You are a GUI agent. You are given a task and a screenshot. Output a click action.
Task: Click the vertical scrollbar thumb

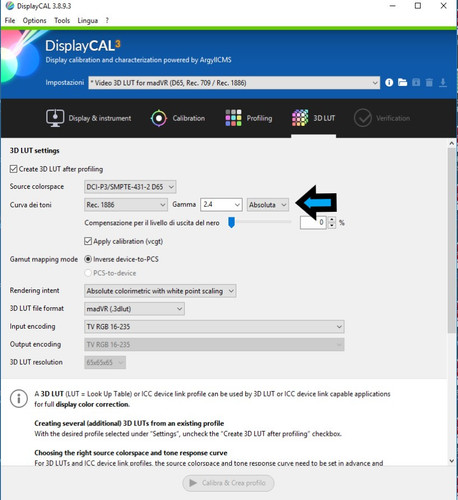click(x=452, y=240)
